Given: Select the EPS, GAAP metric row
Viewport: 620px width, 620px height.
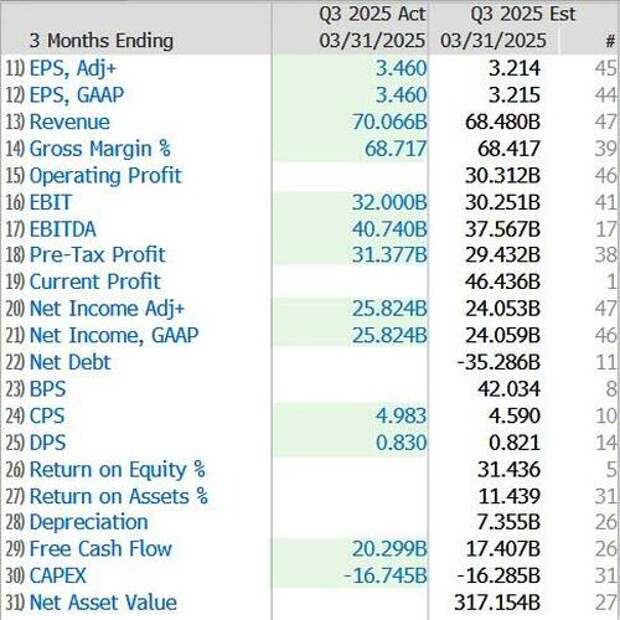Looking at the screenshot, I should click(78, 96).
